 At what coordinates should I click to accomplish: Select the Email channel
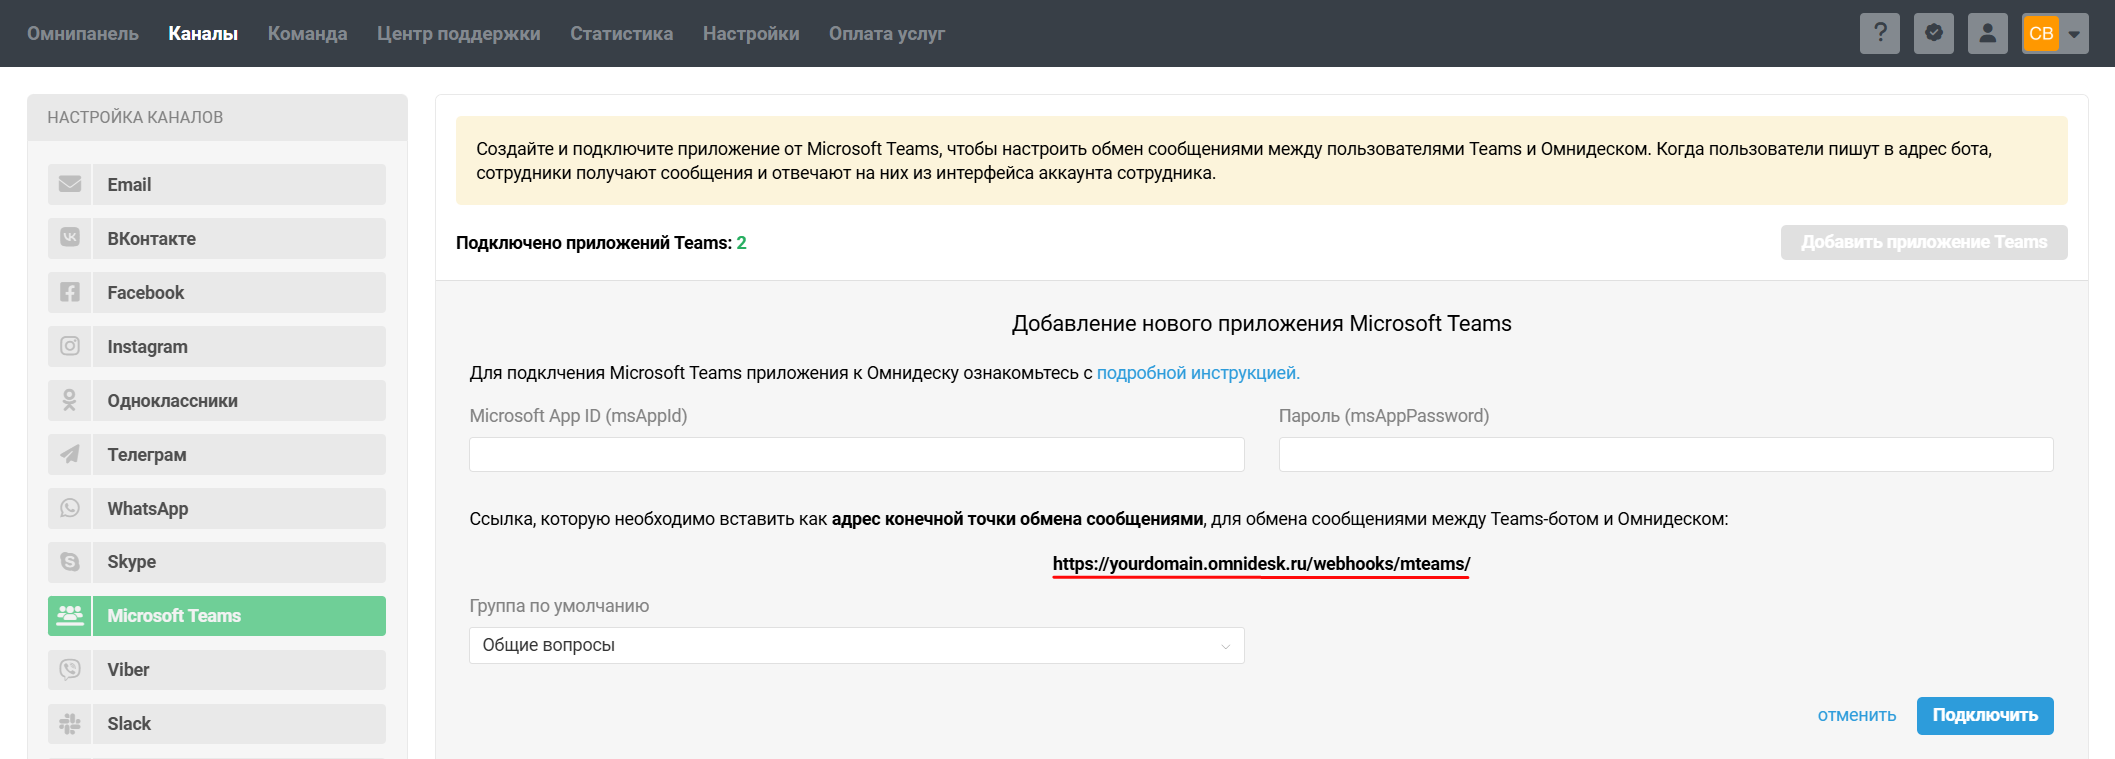(x=217, y=184)
